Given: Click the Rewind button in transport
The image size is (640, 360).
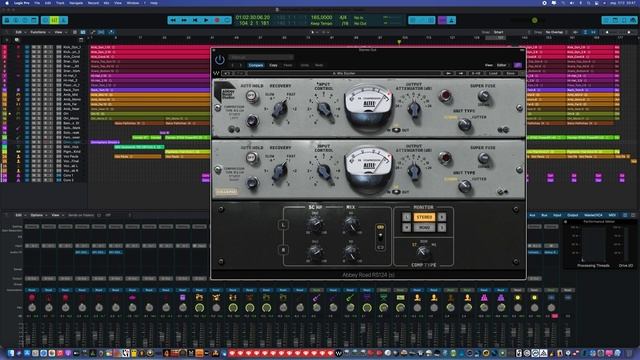Looking at the screenshot, I should click(x=173, y=20).
